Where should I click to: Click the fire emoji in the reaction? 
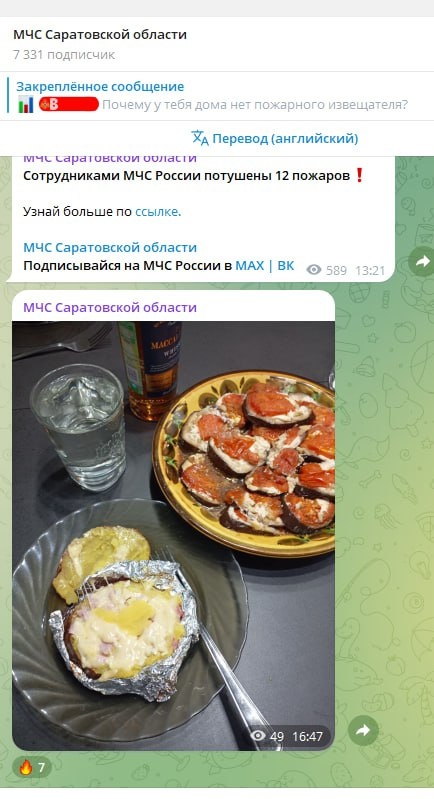click(x=25, y=767)
